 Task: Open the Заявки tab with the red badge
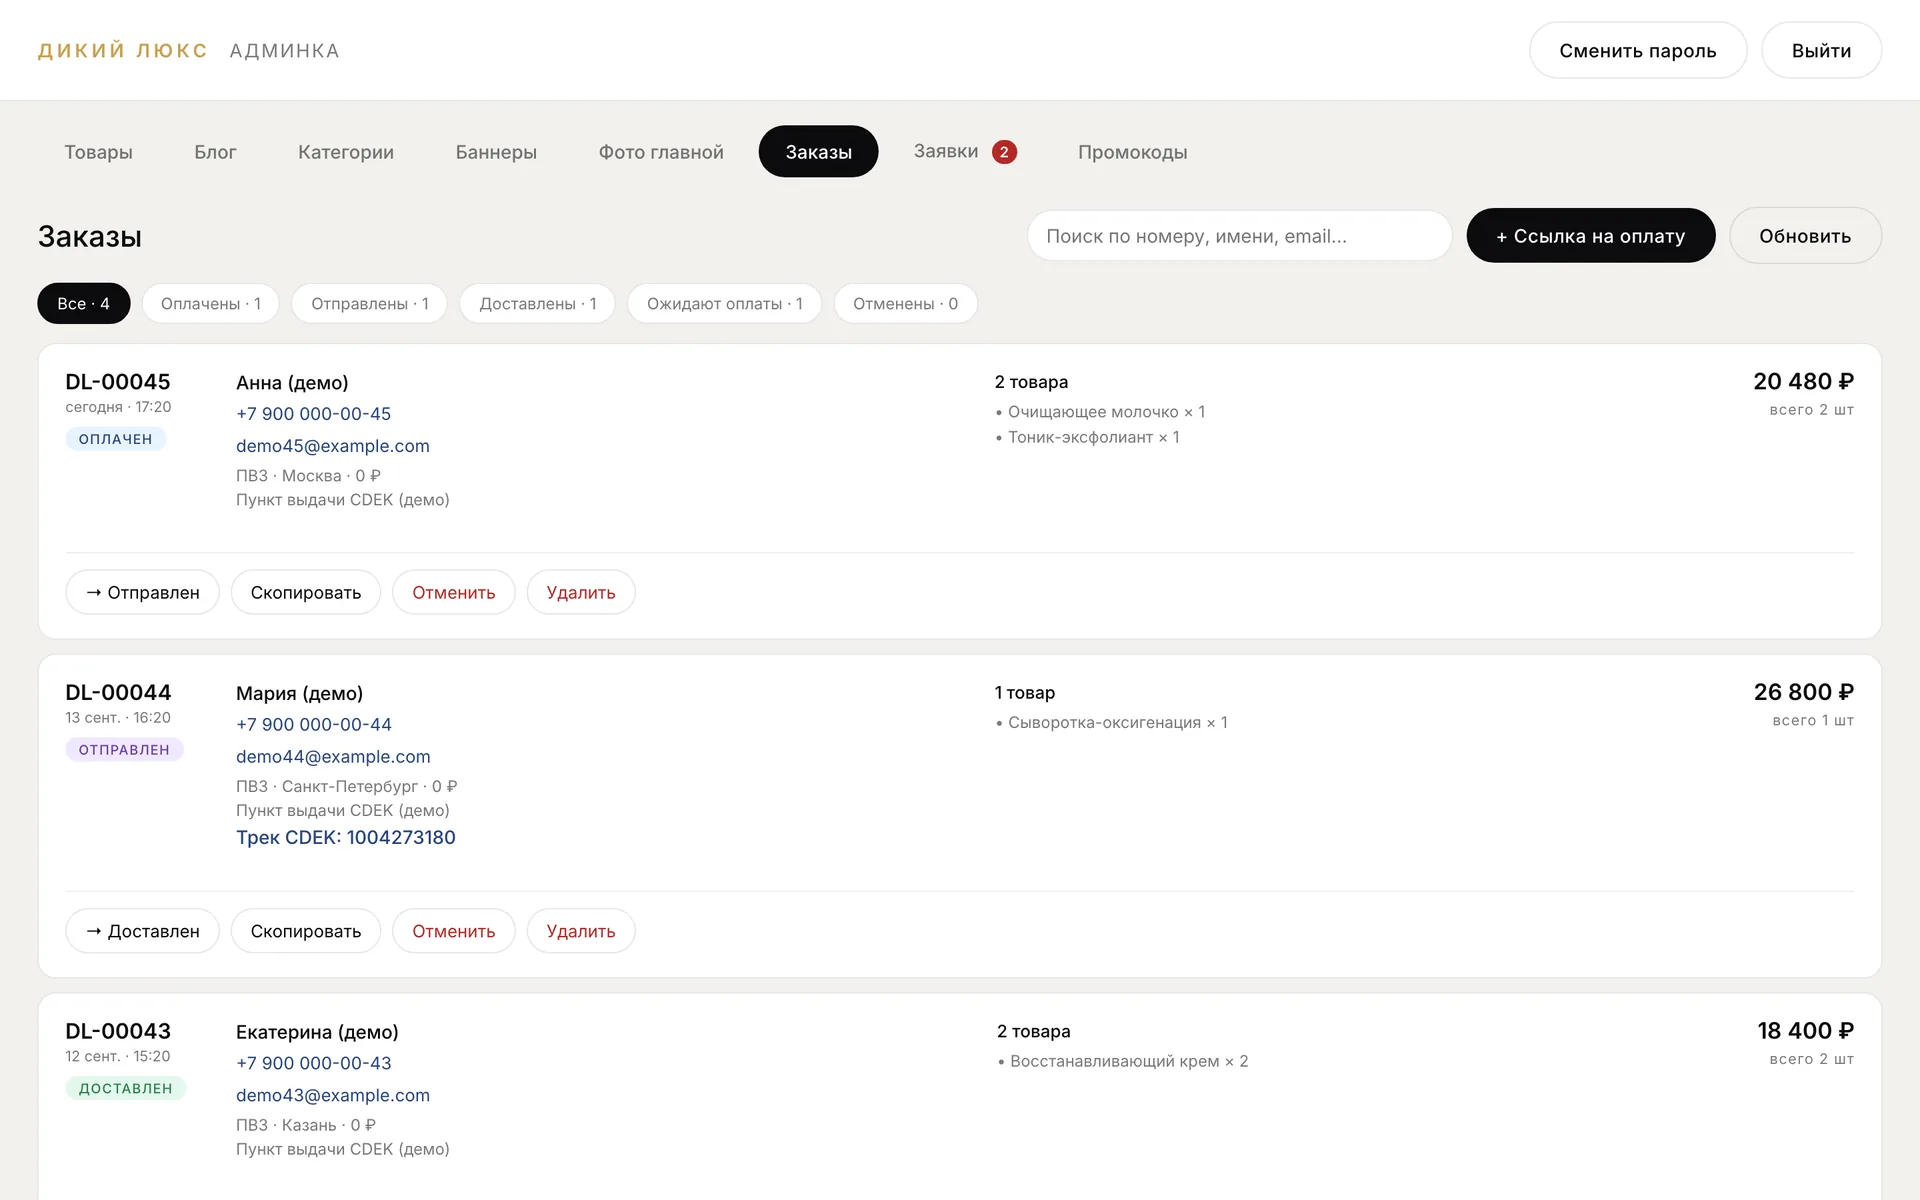(964, 152)
